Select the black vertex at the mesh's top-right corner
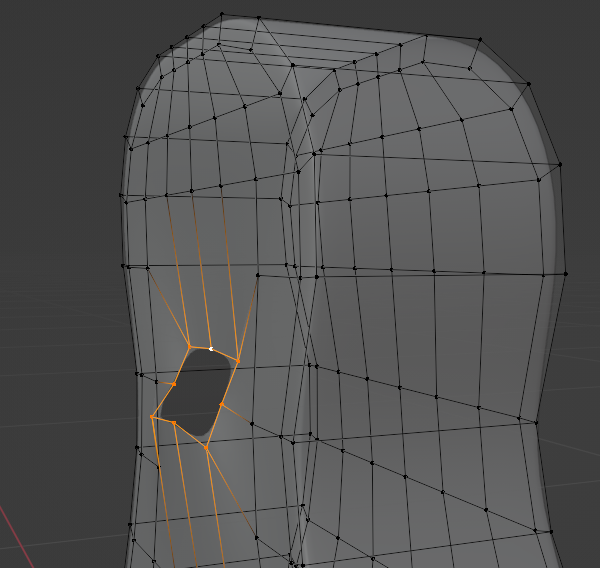 (x=481, y=40)
